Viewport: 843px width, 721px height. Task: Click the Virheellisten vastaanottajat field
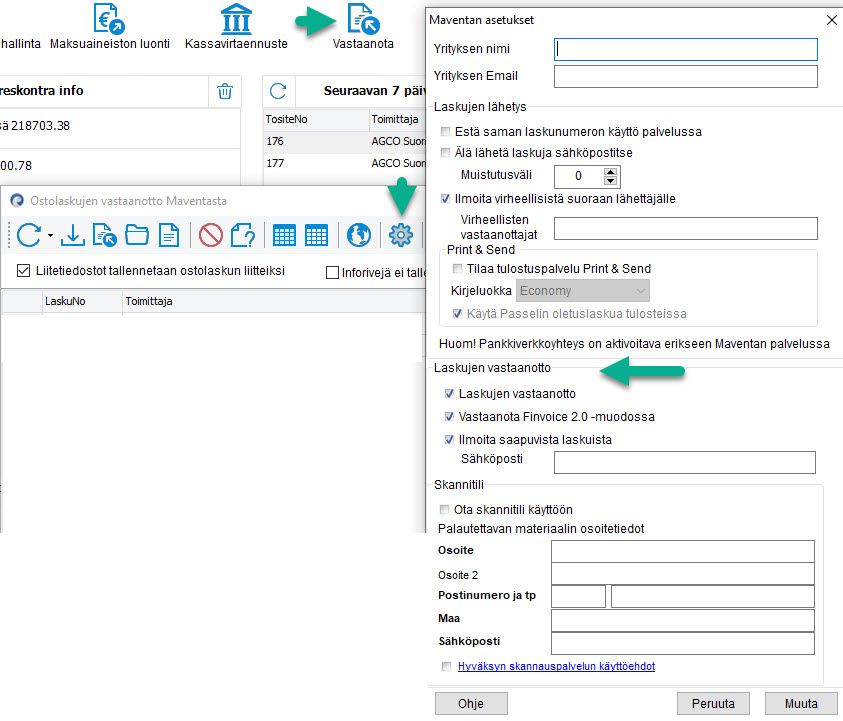pos(686,229)
